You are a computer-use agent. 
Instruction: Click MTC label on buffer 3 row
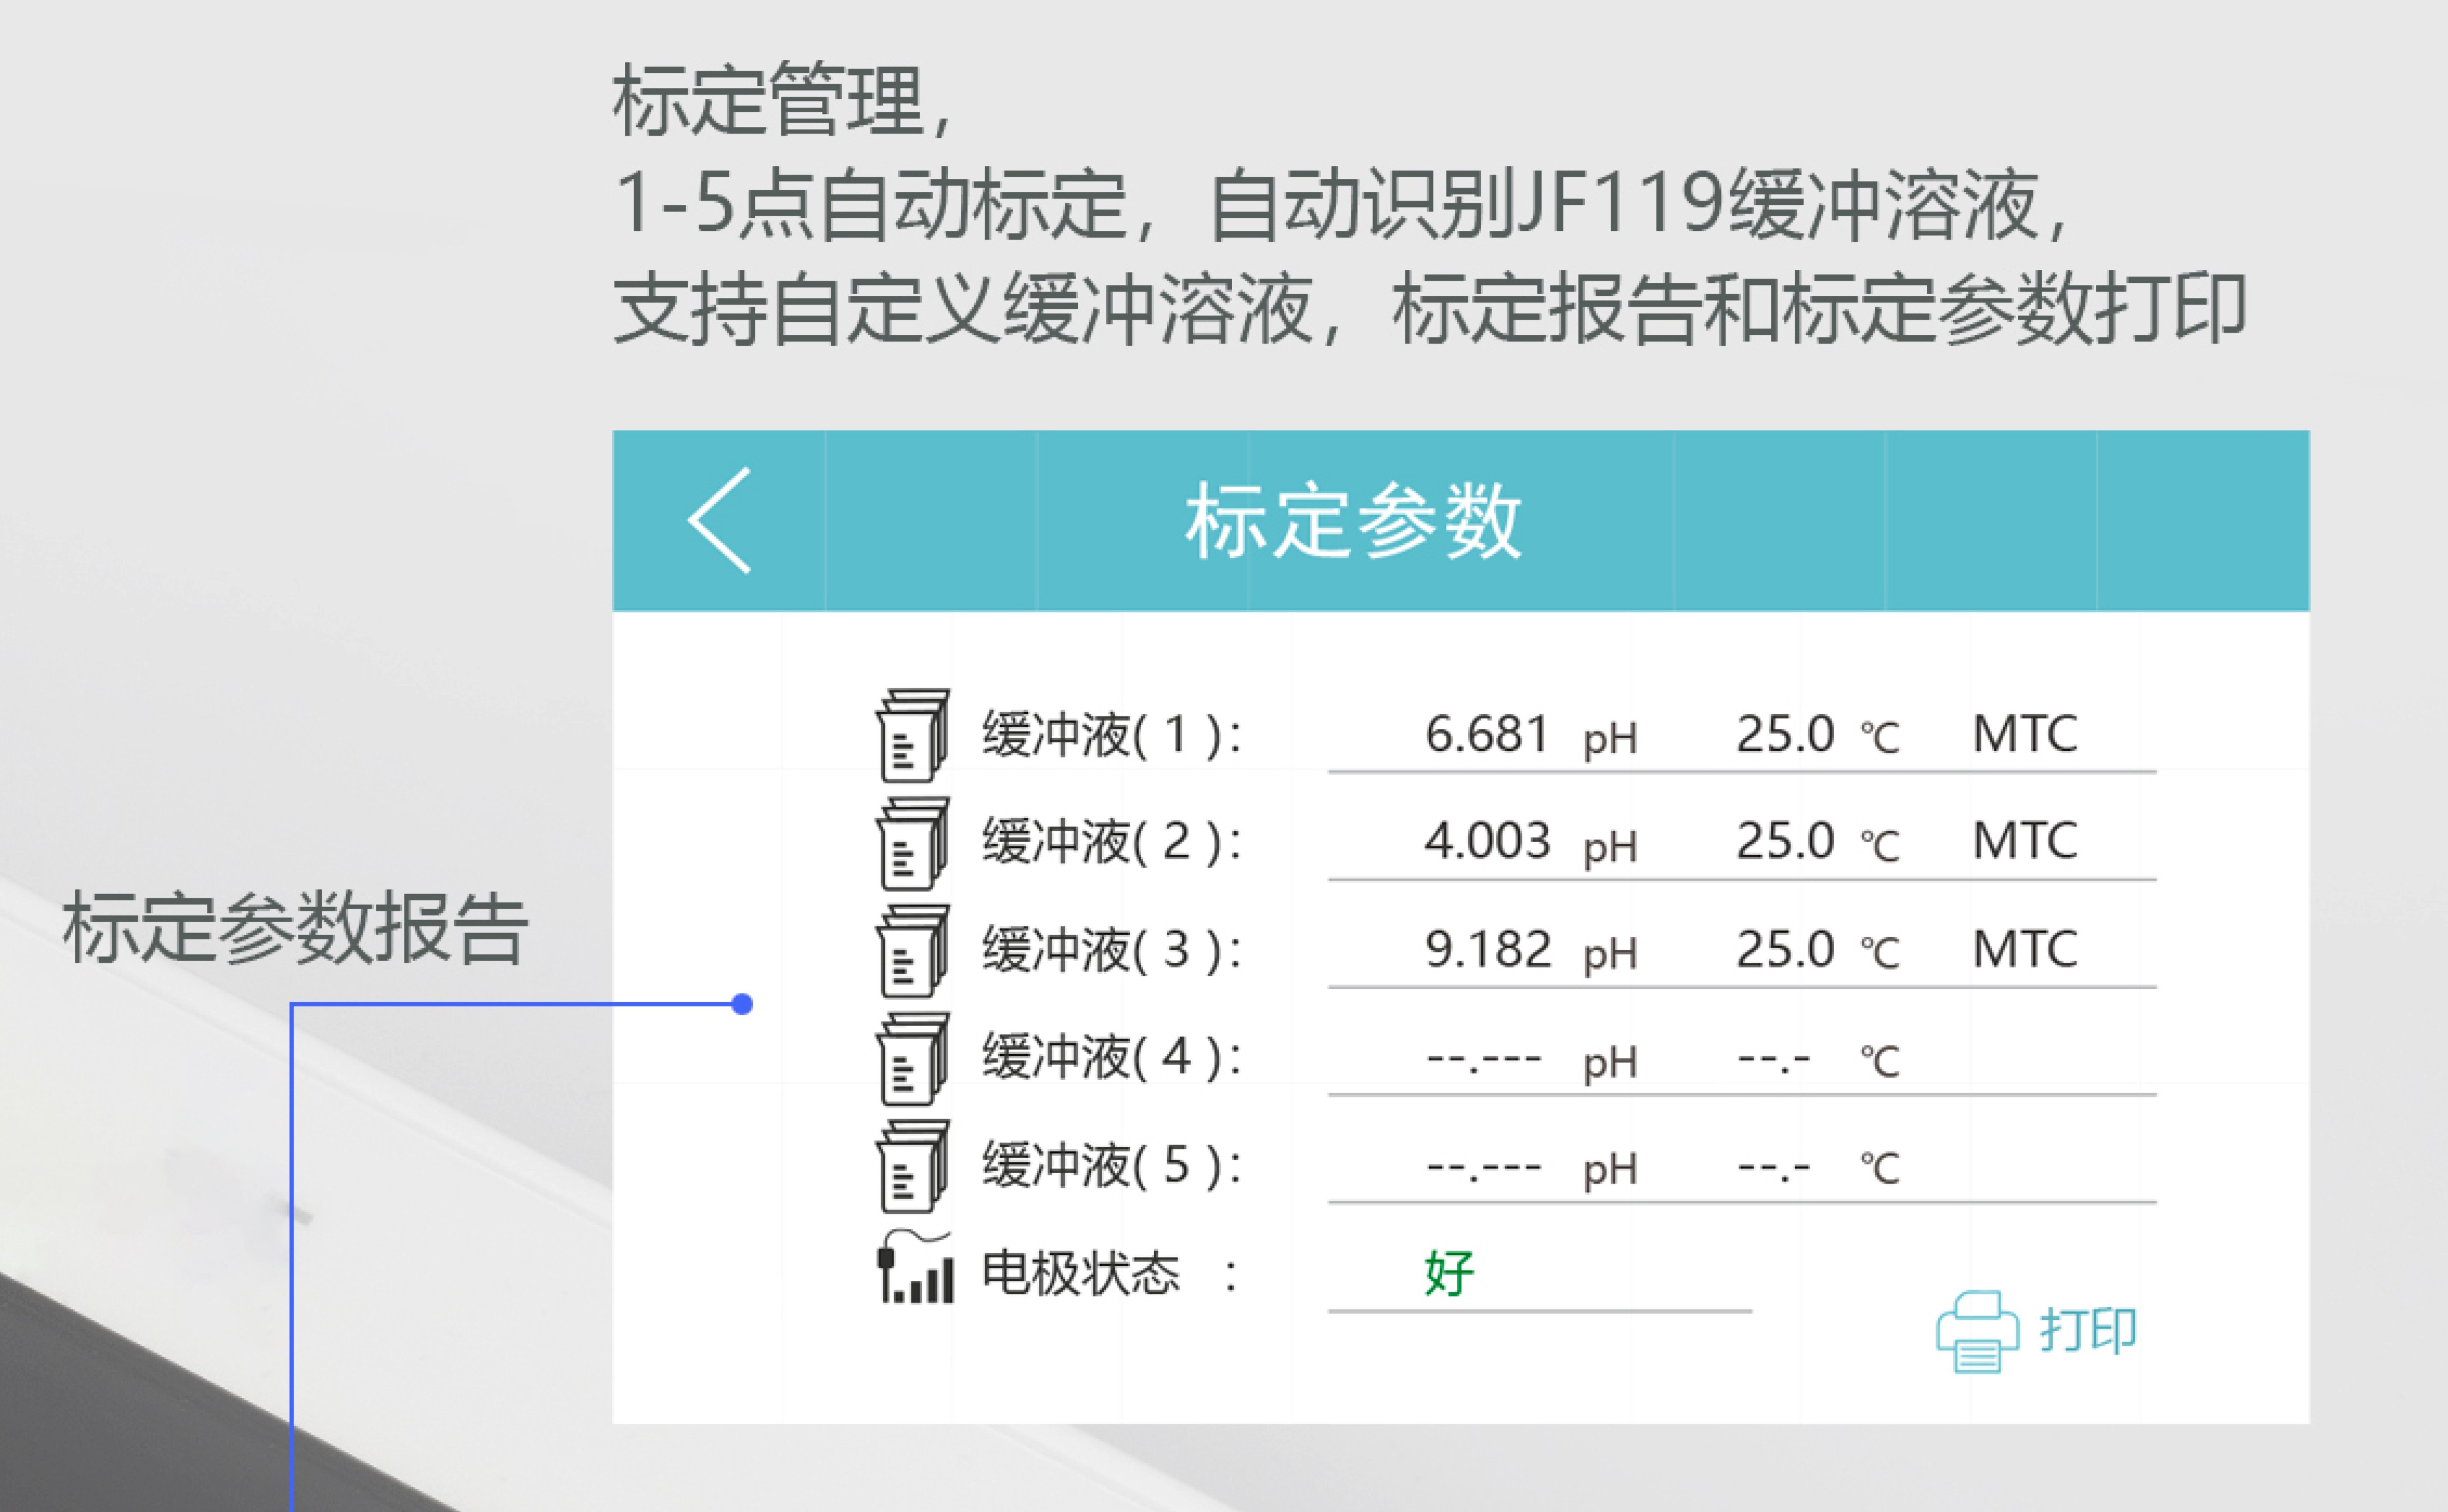2024,949
